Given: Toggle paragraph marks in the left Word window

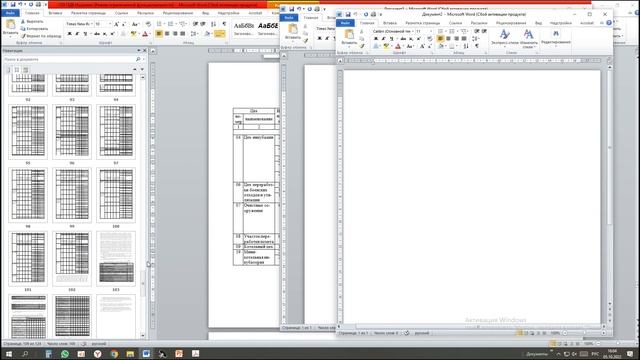Looking at the screenshot, I should tap(224, 24).
